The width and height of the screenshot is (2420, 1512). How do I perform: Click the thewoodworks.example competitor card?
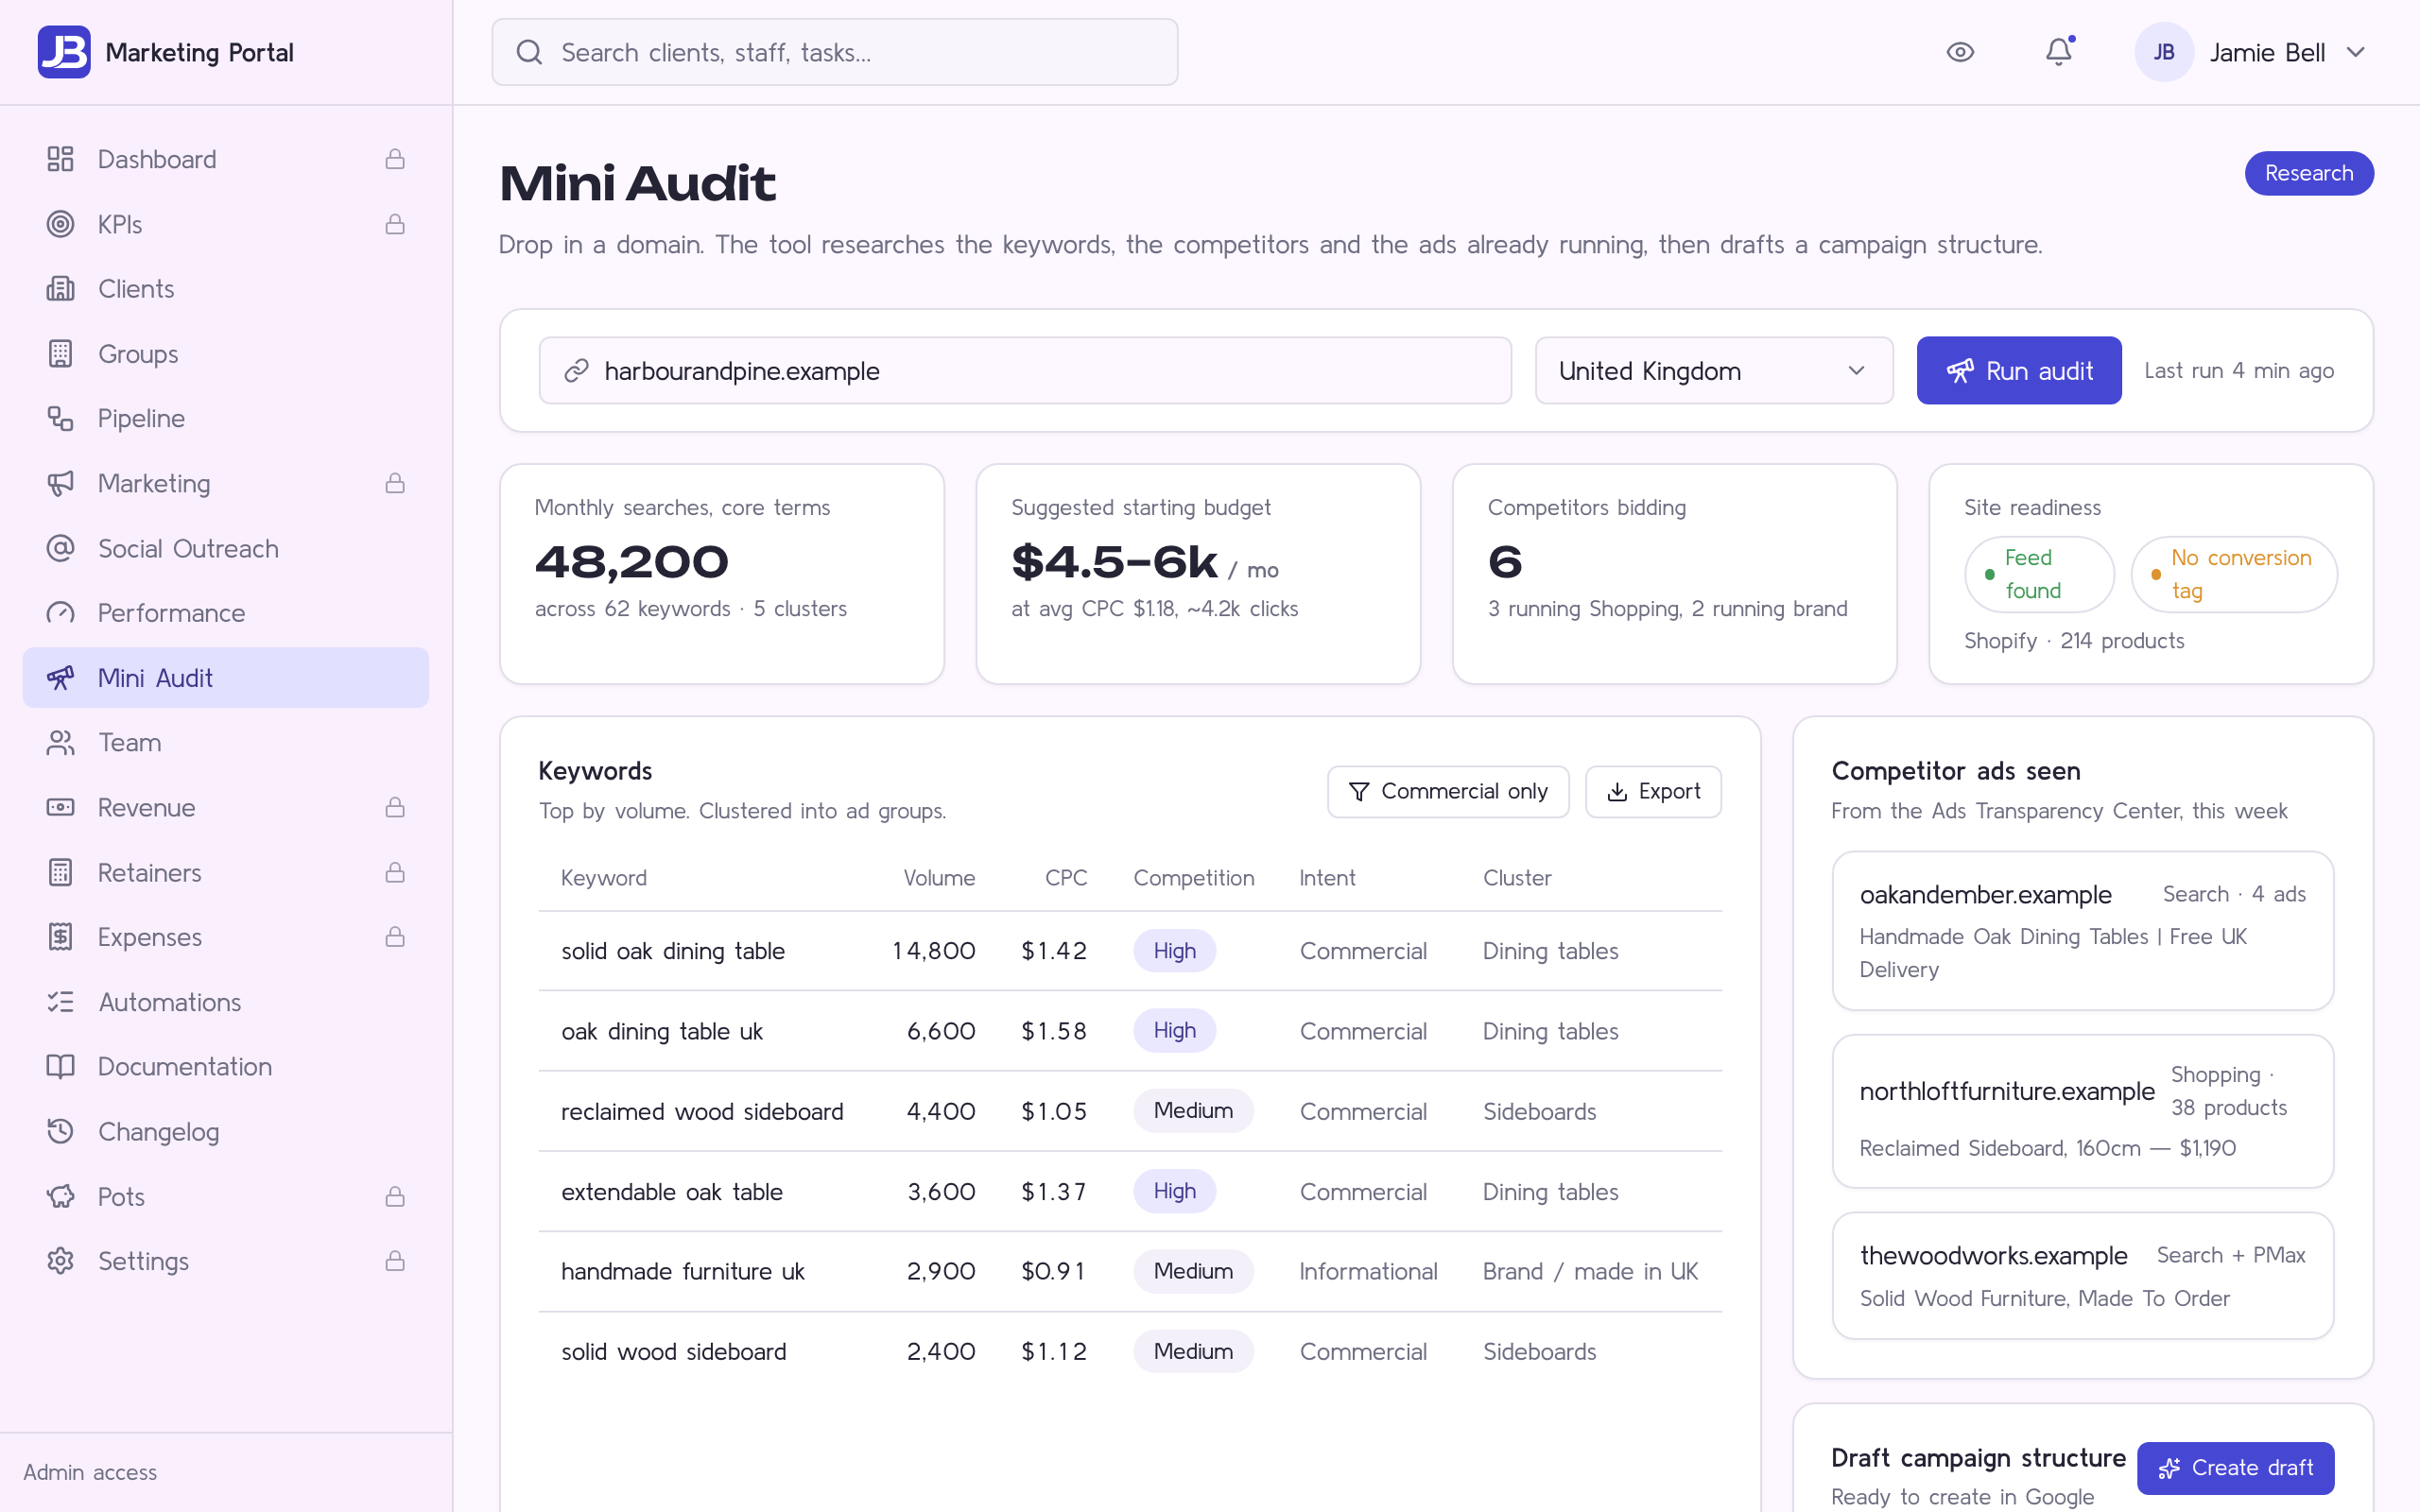2083,1276
